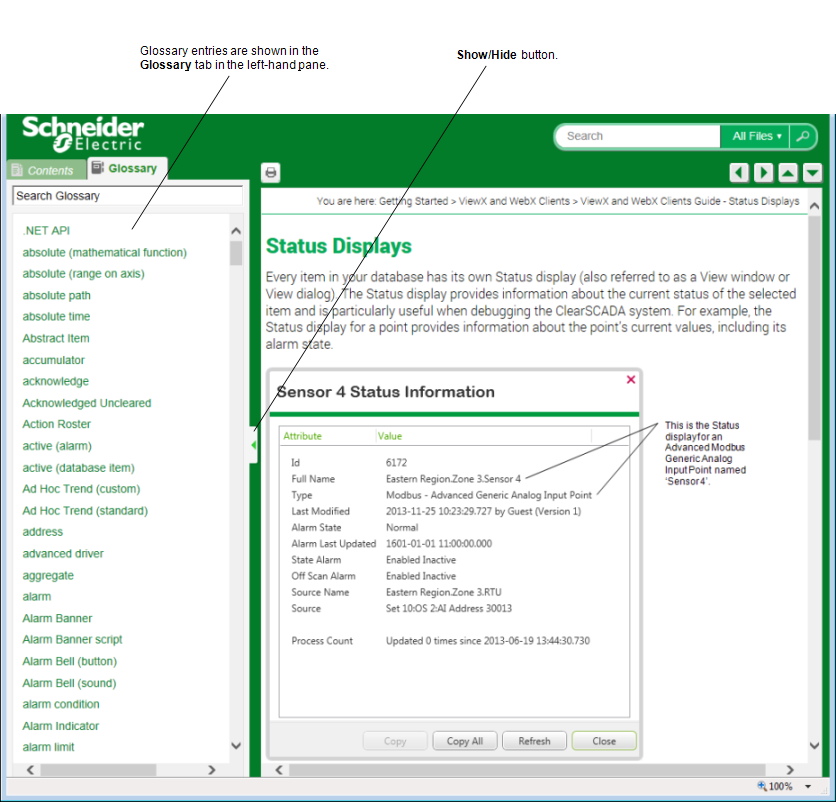Screen dimensions: 836x802
Task: Open absolute (mathematical function) entry
Action: [104, 252]
